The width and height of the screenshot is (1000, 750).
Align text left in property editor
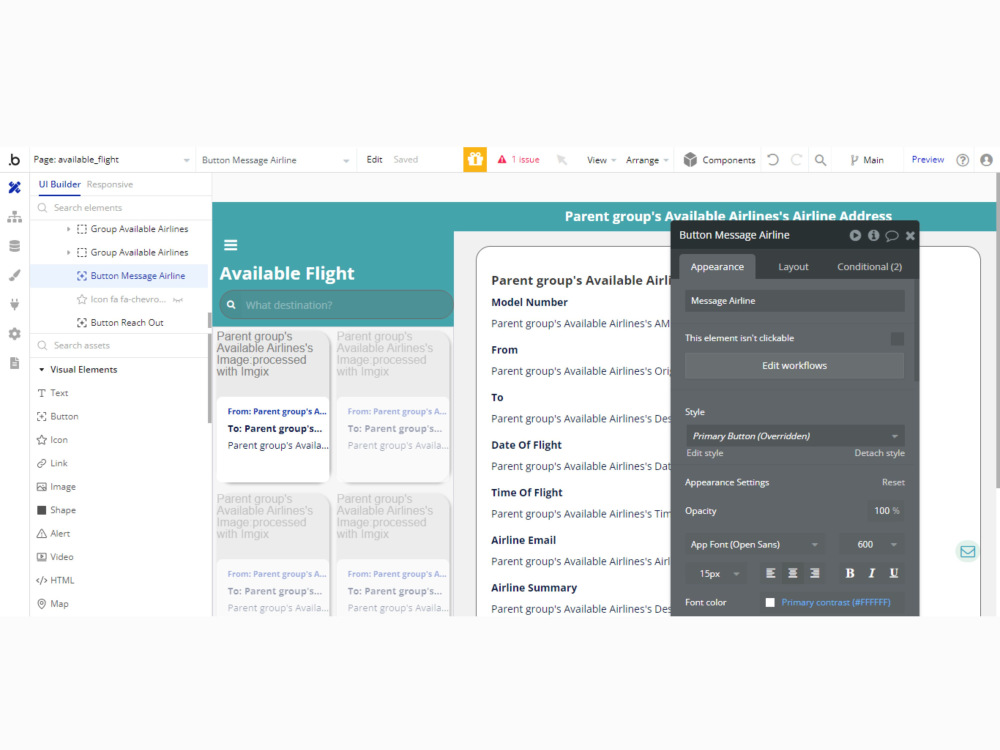click(x=770, y=573)
